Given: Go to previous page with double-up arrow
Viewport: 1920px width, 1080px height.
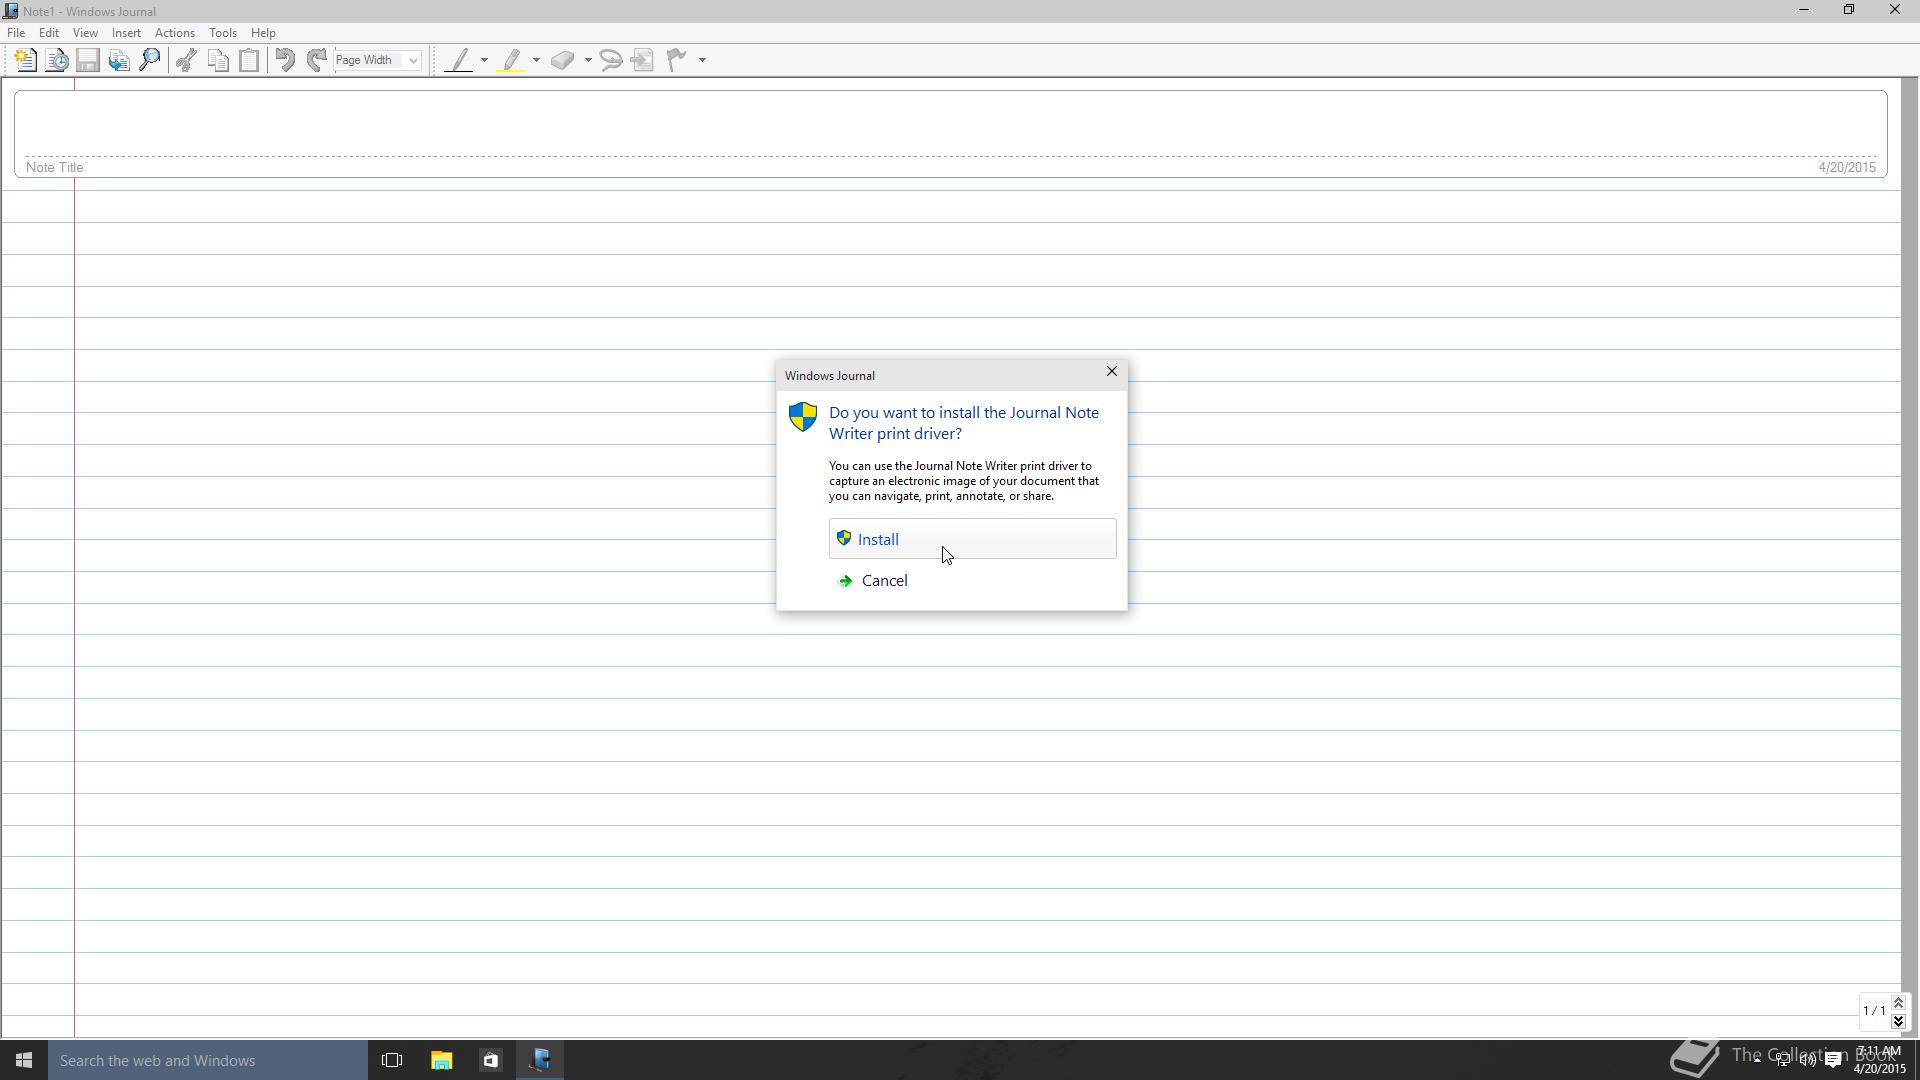Looking at the screenshot, I should pos(1898,1003).
